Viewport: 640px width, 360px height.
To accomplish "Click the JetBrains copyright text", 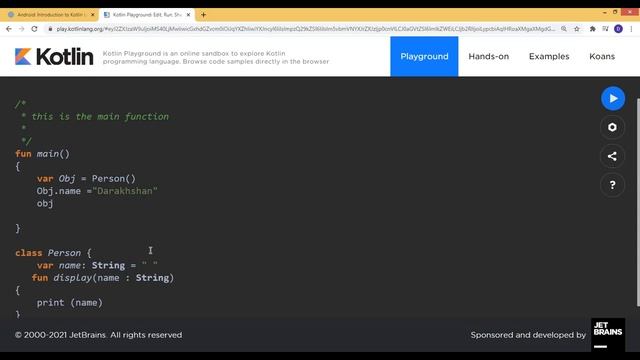I will [x=98, y=335].
